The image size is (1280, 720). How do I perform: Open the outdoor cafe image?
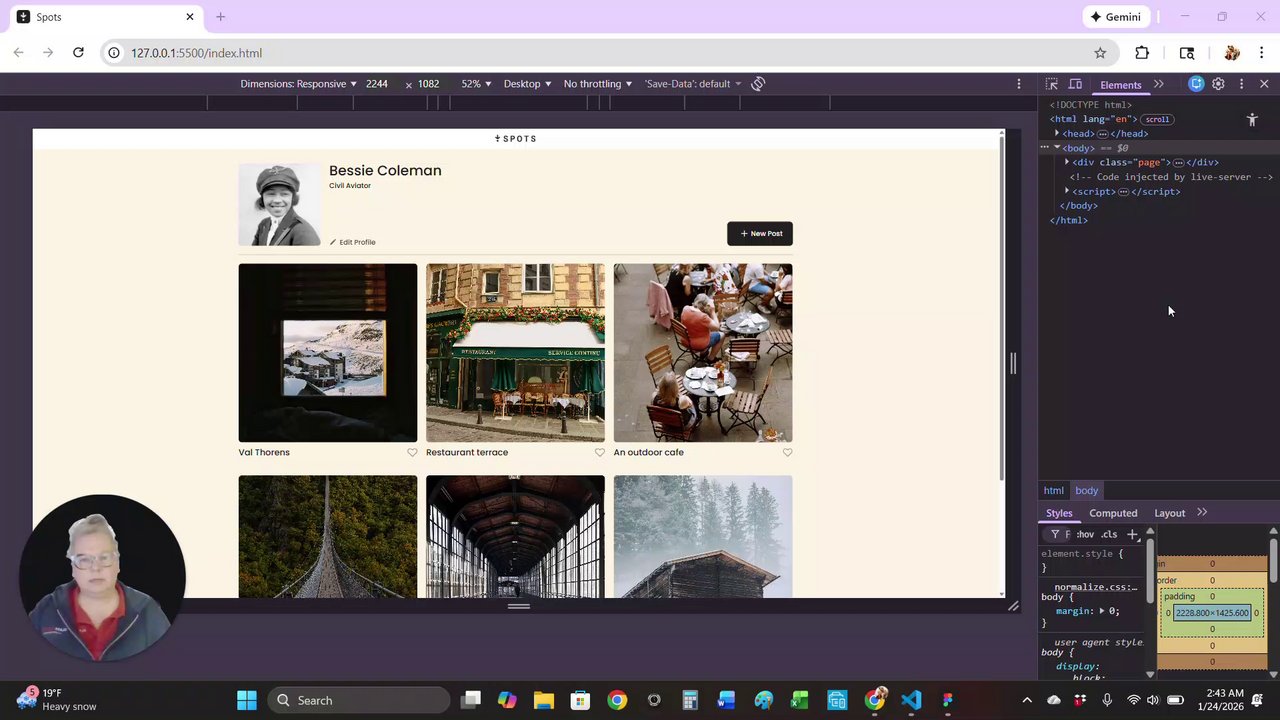point(703,352)
